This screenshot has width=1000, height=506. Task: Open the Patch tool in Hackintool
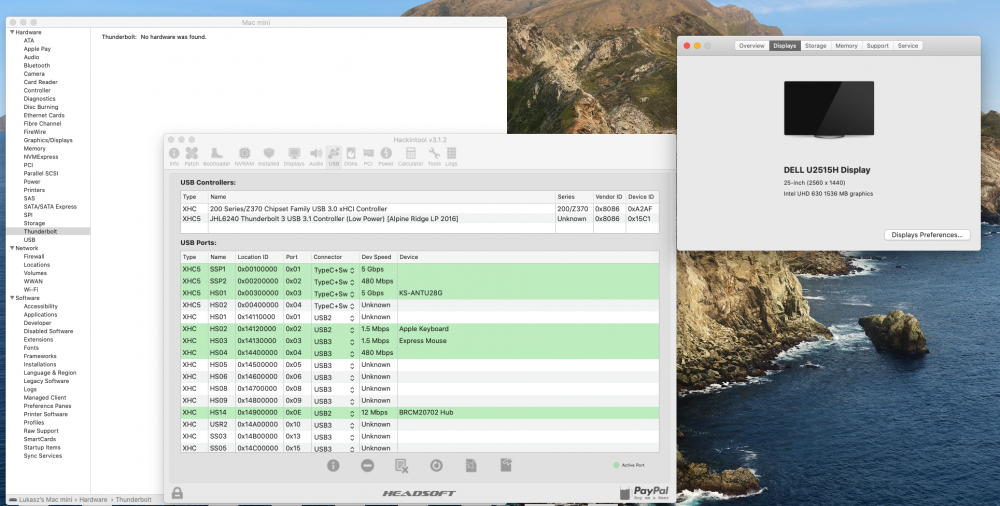click(191, 156)
